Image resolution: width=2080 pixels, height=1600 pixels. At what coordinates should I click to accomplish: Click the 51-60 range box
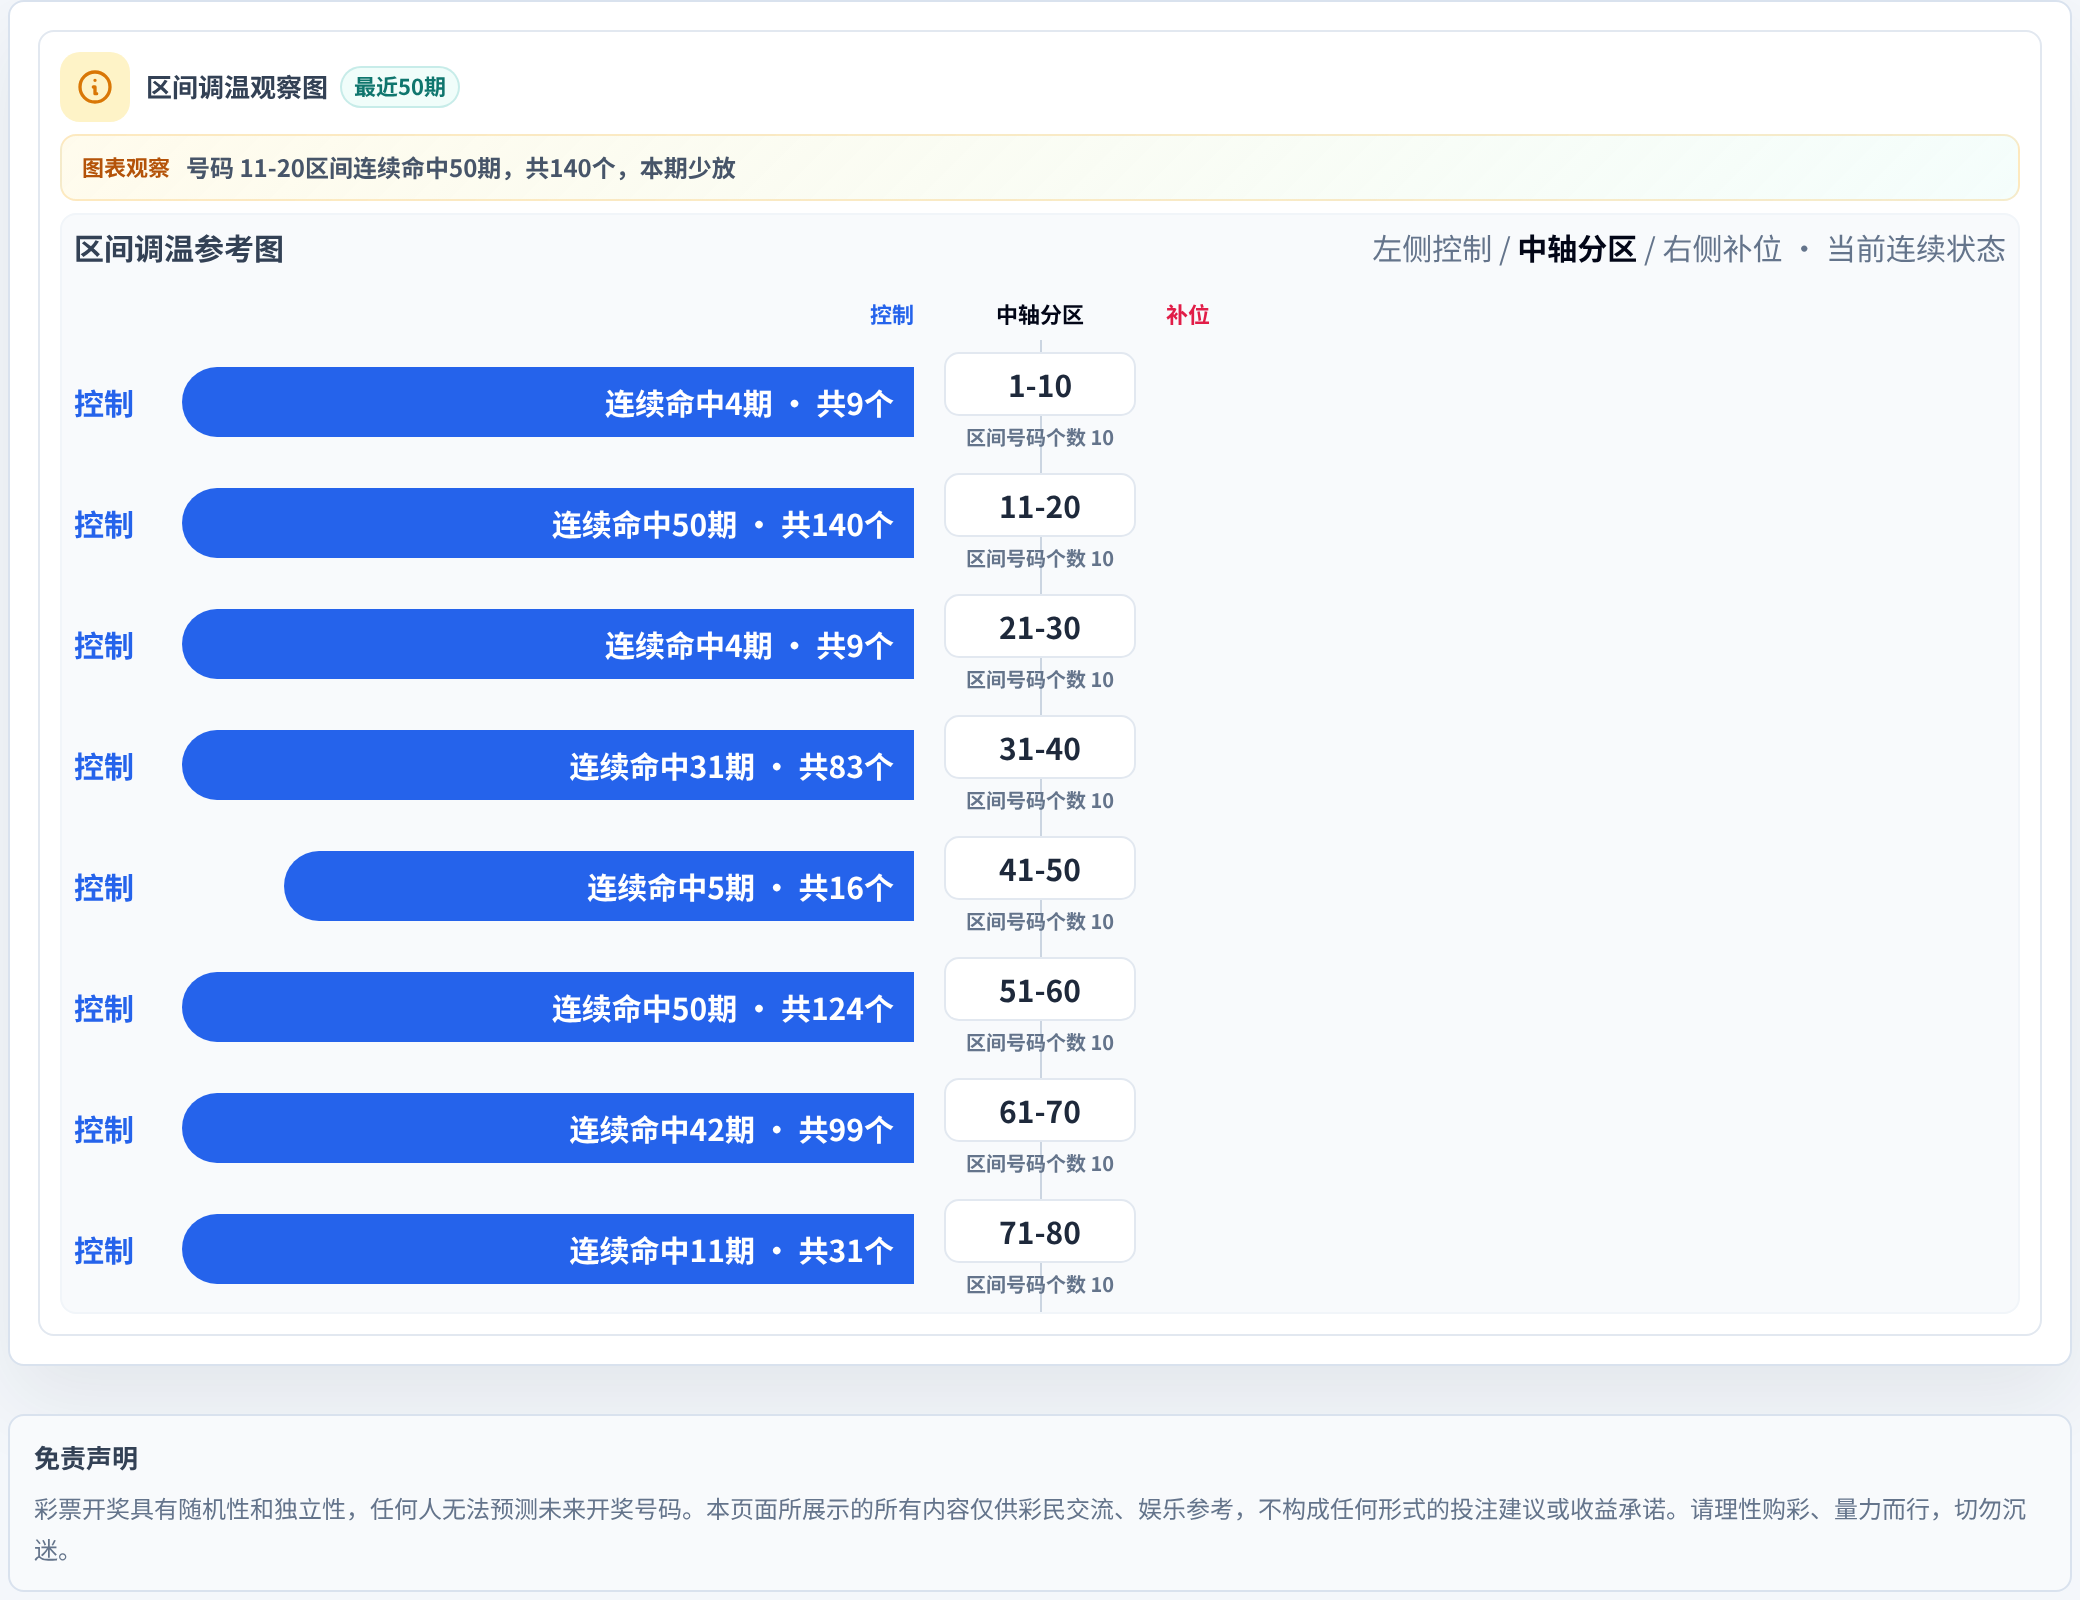click(x=1040, y=990)
